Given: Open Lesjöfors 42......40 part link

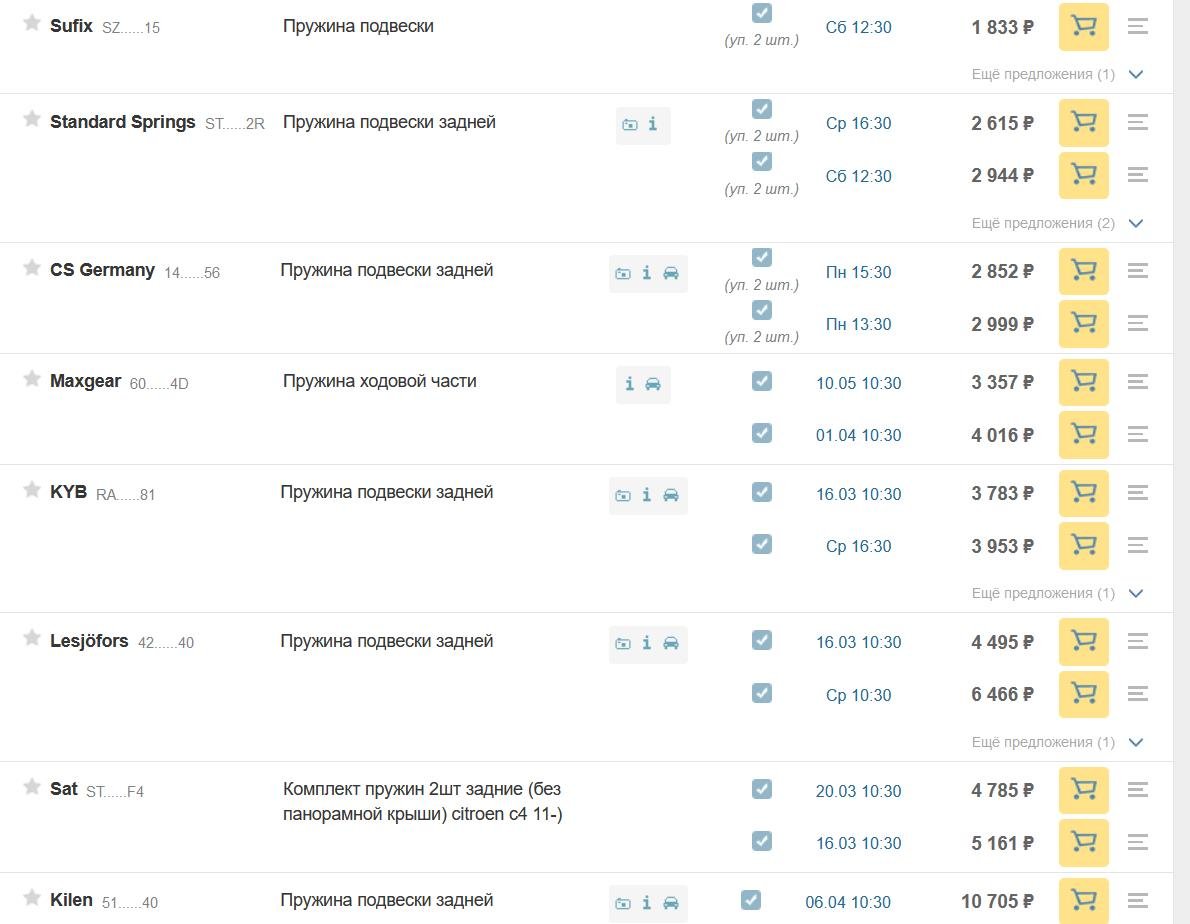Looking at the screenshot, I should coord(165,643).
